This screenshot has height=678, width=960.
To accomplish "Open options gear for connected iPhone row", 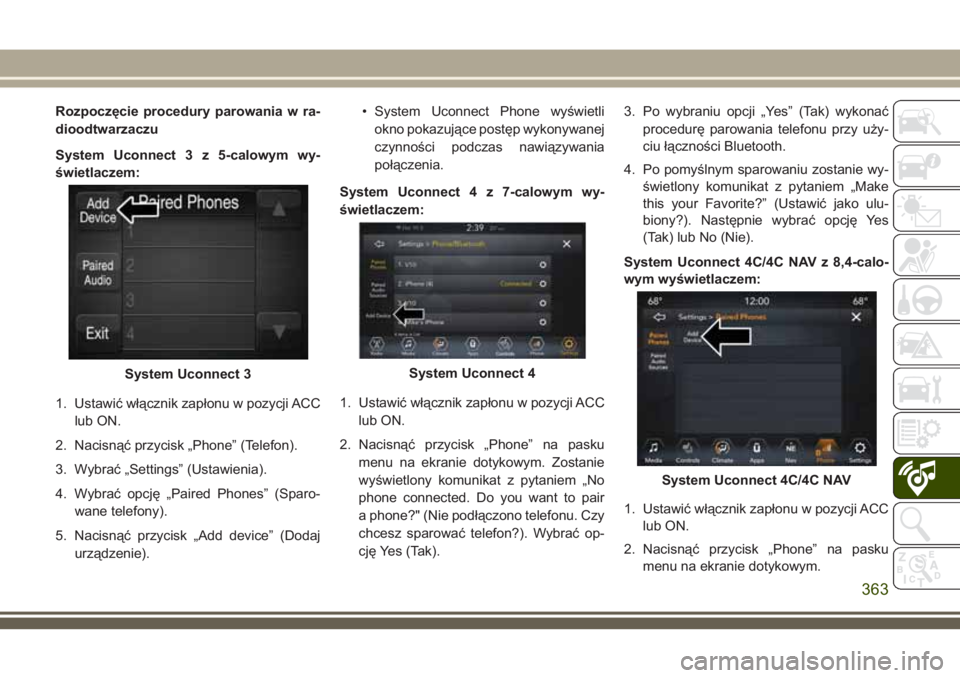I will (x=543, y=284).
